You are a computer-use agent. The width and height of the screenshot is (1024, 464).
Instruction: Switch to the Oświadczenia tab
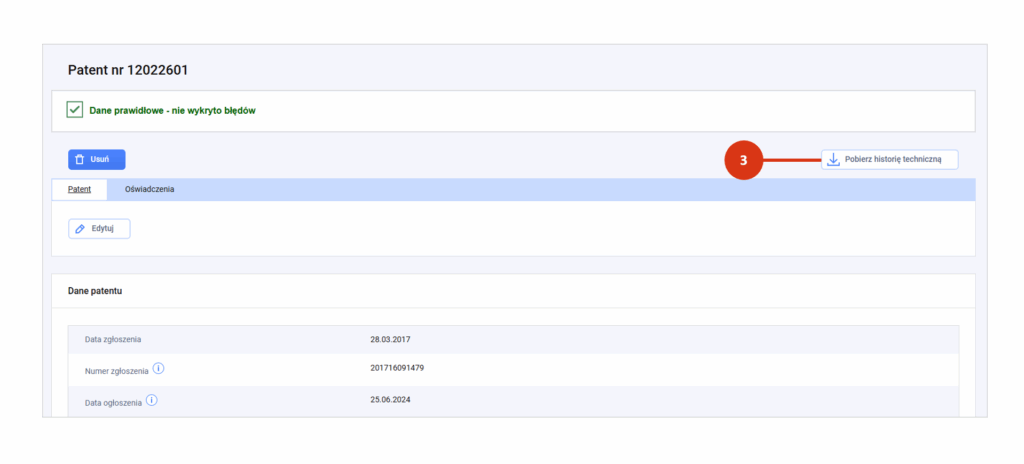click(150, 189)
